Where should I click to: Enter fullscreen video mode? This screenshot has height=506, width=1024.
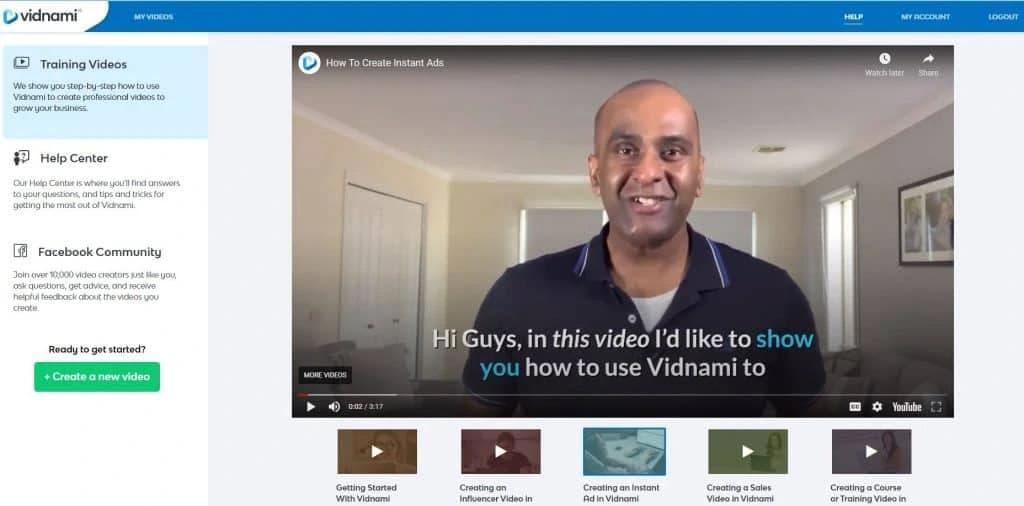tap(937, 407)
